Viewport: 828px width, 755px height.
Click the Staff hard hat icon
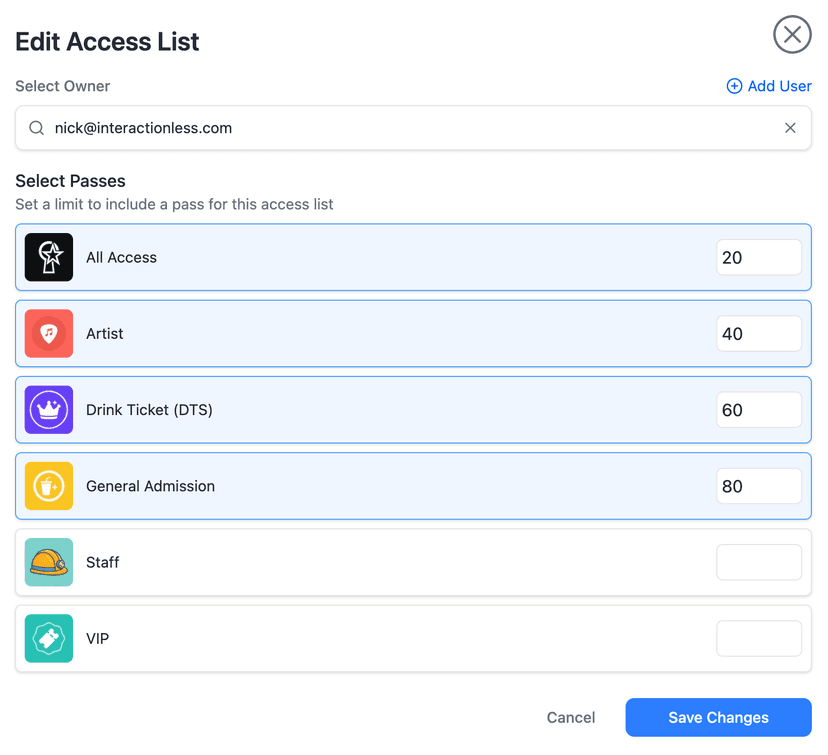(48, 562)
